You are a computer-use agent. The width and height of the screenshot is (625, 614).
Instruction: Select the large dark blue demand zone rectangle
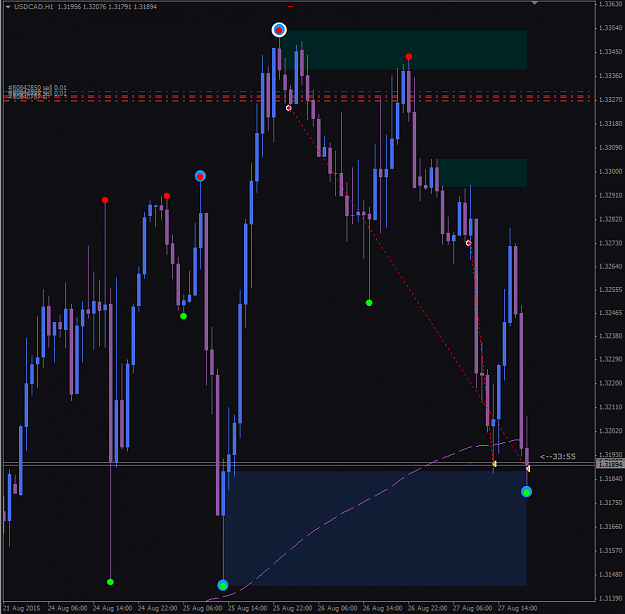[375, 529]
